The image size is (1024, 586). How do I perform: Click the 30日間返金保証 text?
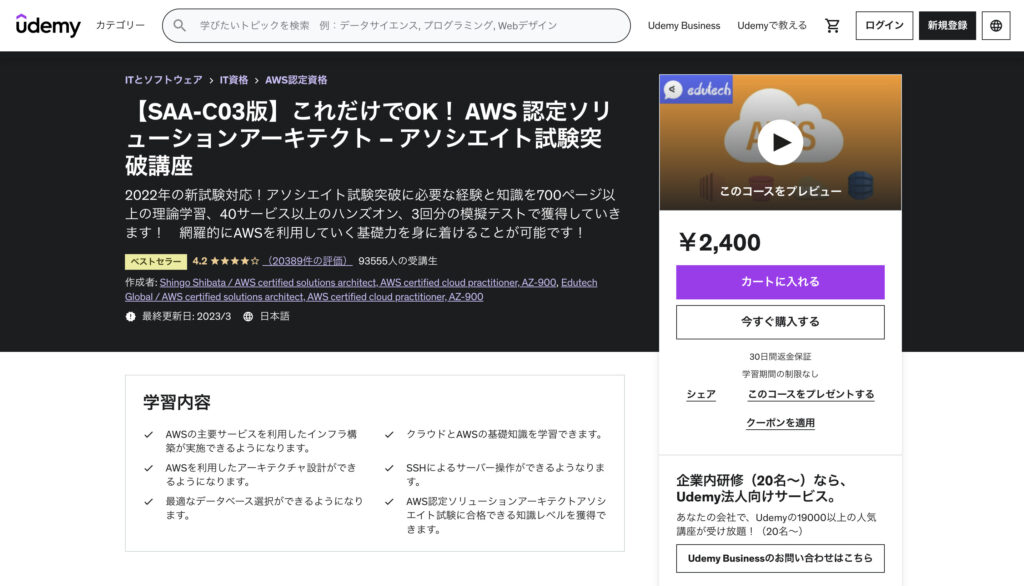[x=780, y=357]
